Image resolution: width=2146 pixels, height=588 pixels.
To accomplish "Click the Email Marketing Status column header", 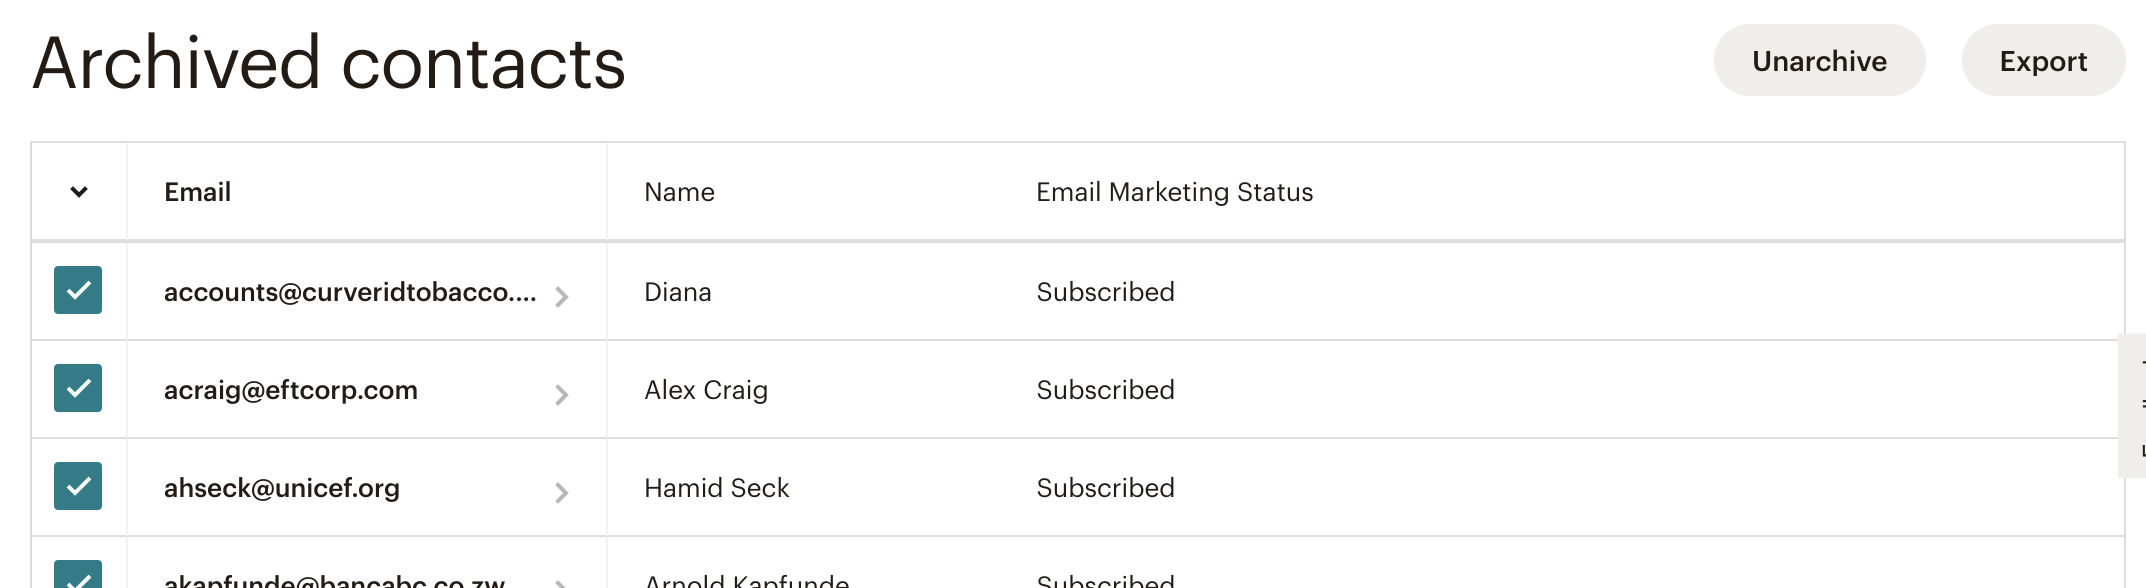I will [1174, 192].
